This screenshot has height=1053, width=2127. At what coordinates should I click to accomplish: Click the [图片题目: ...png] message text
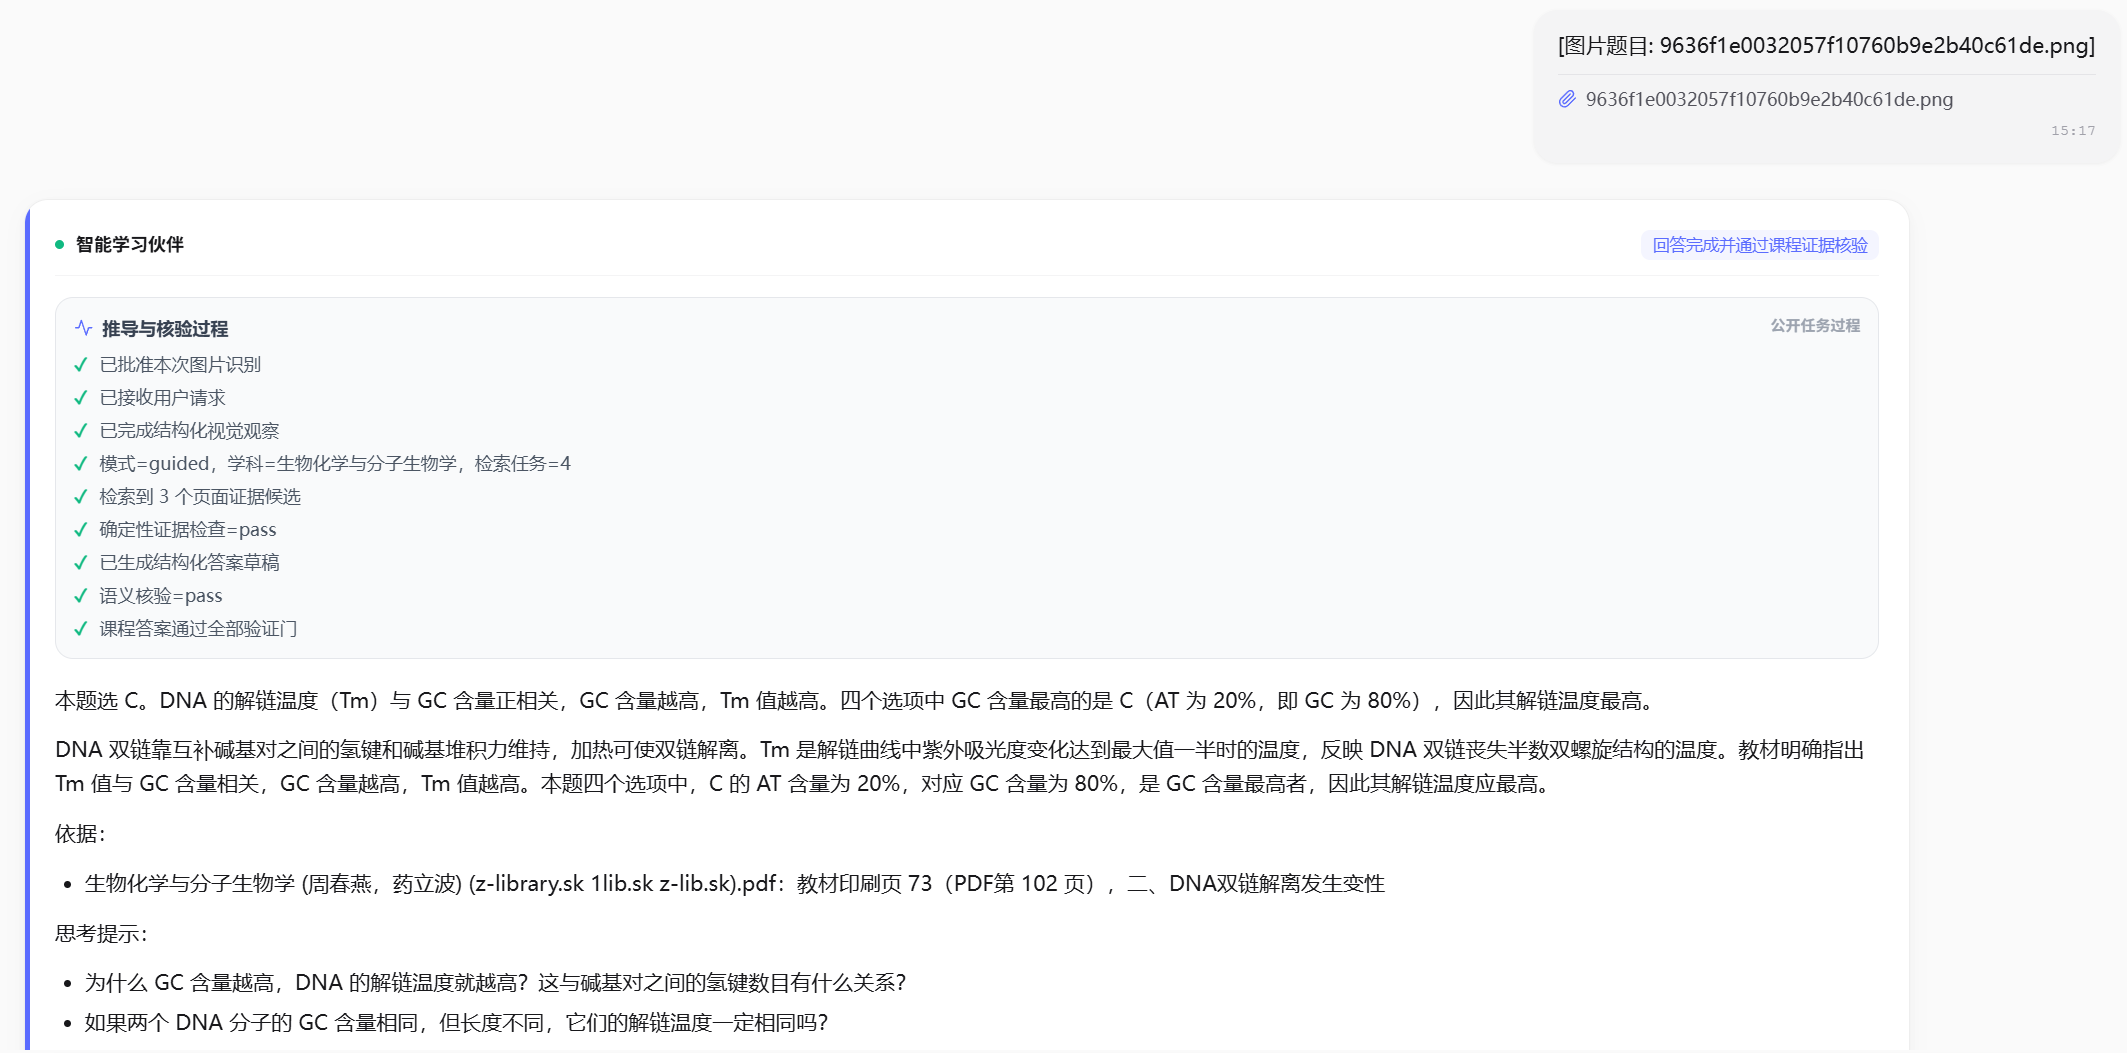(1826, 46)
